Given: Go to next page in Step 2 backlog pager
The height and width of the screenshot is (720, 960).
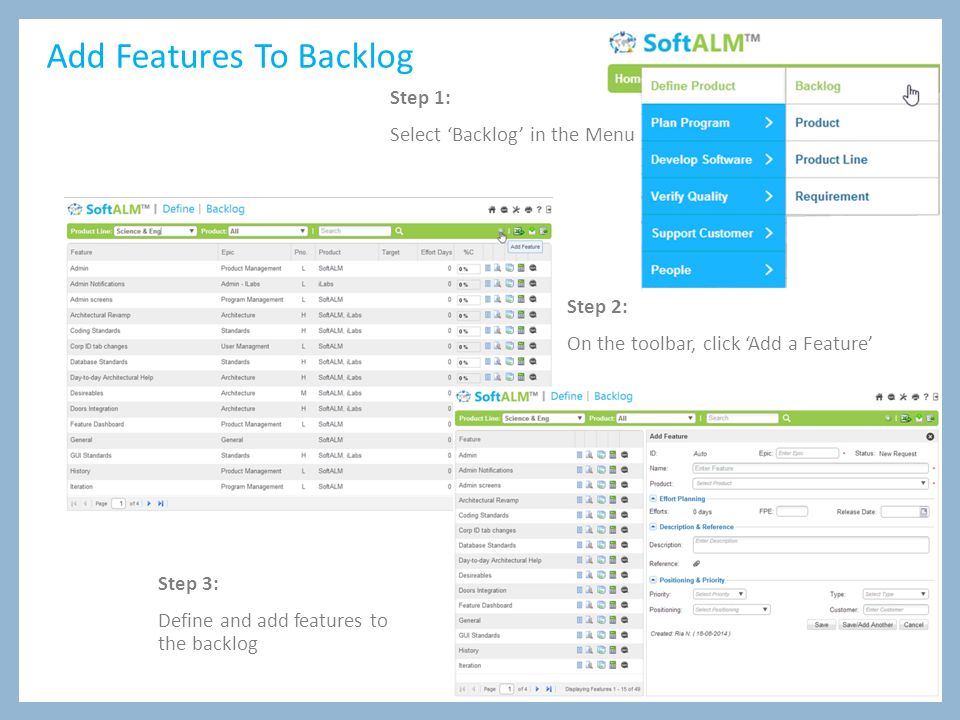Looking at the screenshot, I should click(149, 503).
